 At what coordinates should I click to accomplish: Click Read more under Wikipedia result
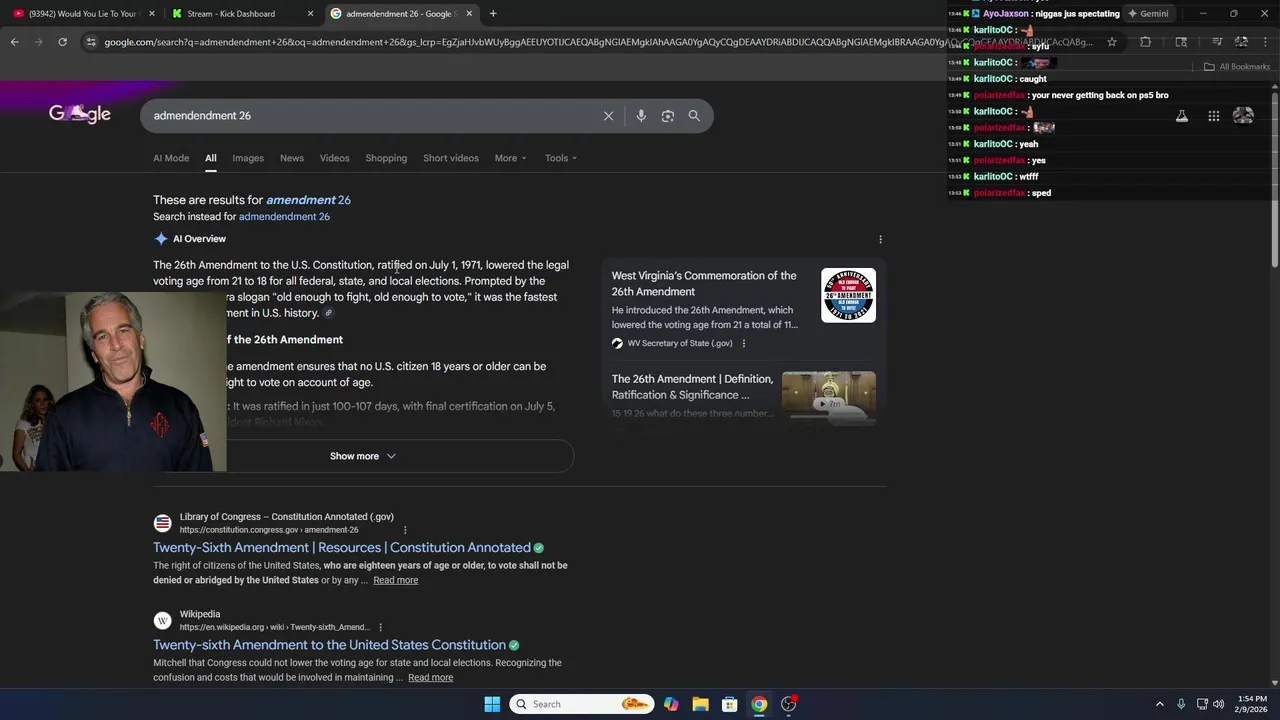point(430,678)
